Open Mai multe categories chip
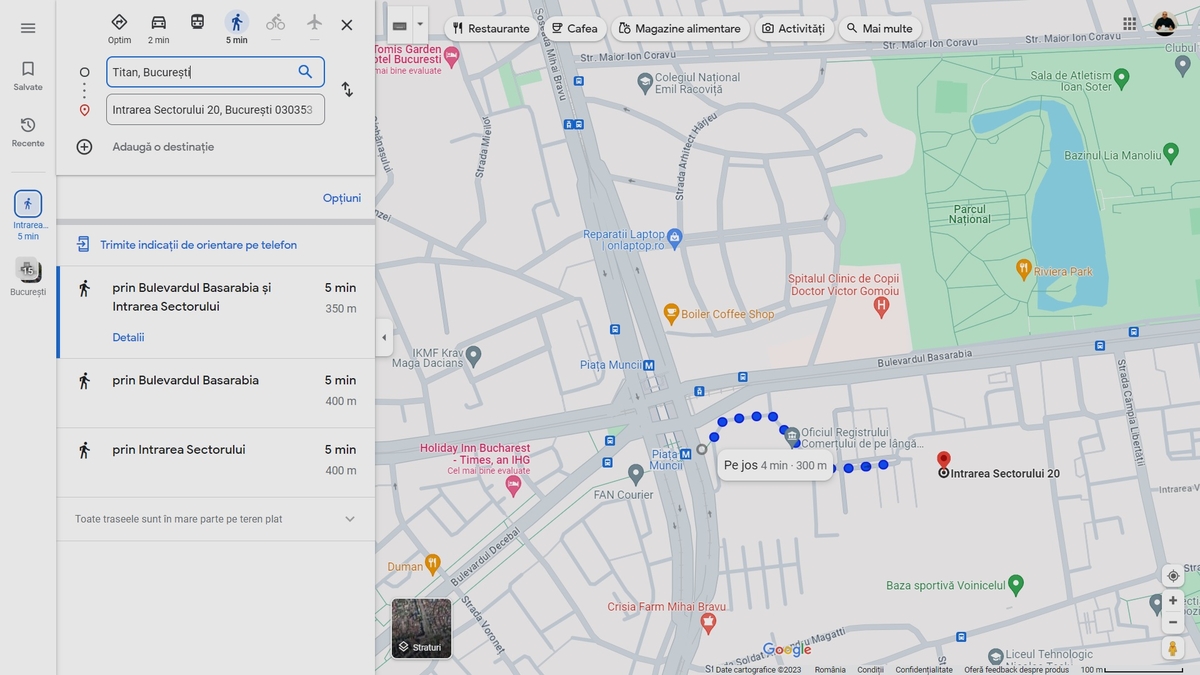The width and height of the screenshot is (1200, 675). coord(879,28)
